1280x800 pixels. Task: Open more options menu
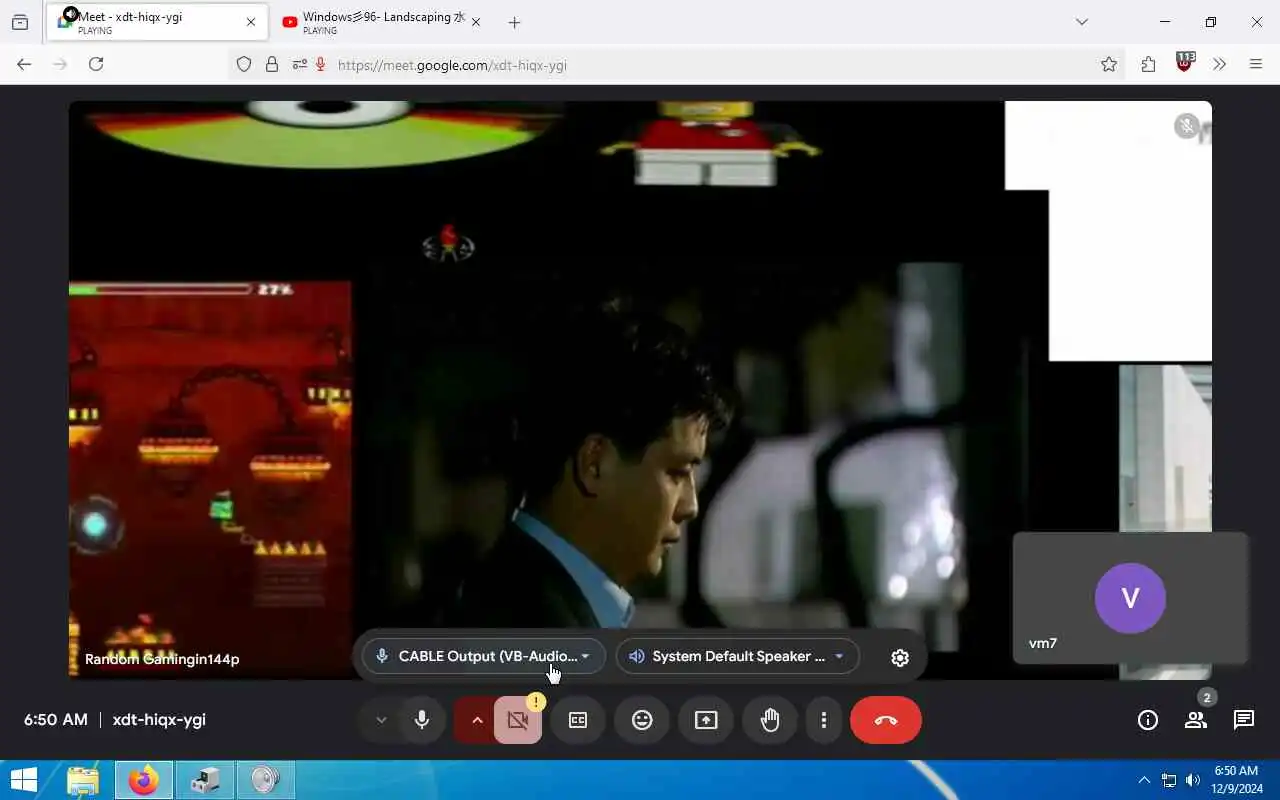[824, 720]
